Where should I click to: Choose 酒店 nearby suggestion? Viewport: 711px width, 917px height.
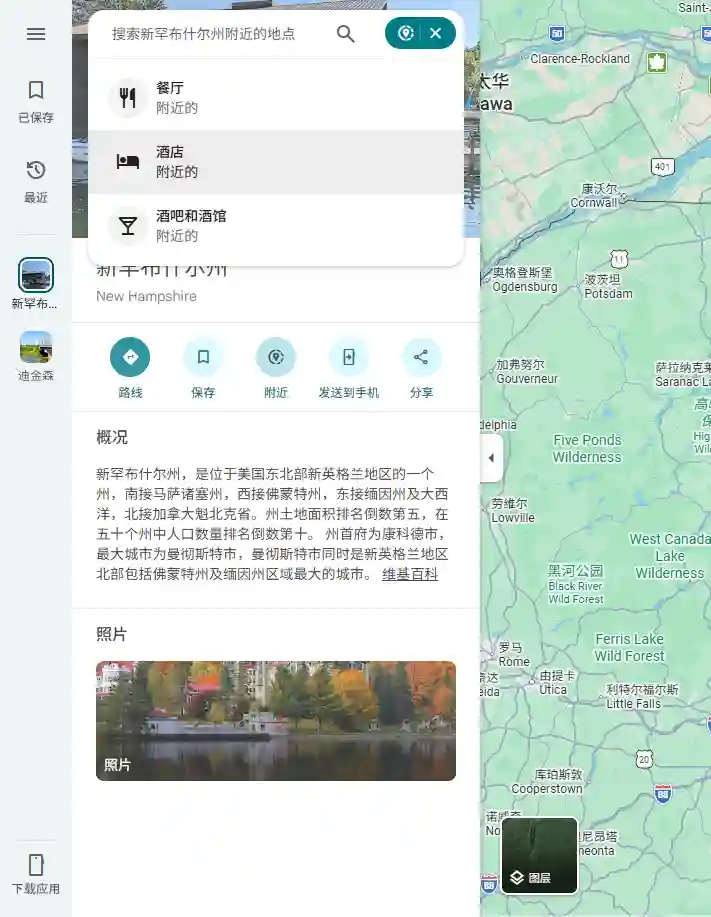click(275, 161)
